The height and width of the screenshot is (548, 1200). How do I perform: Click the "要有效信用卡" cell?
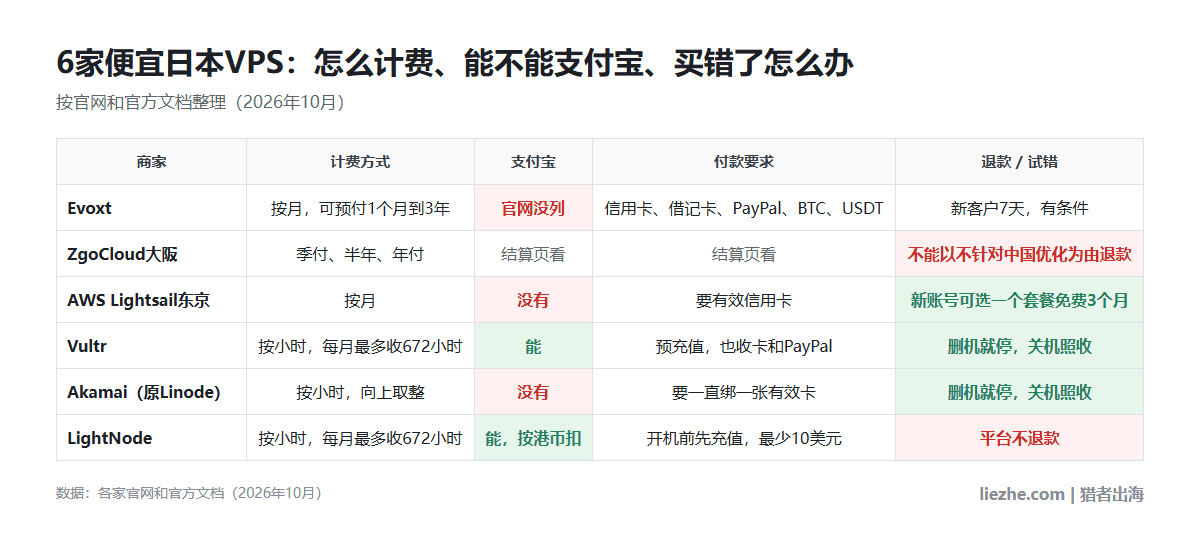point(744,300)
